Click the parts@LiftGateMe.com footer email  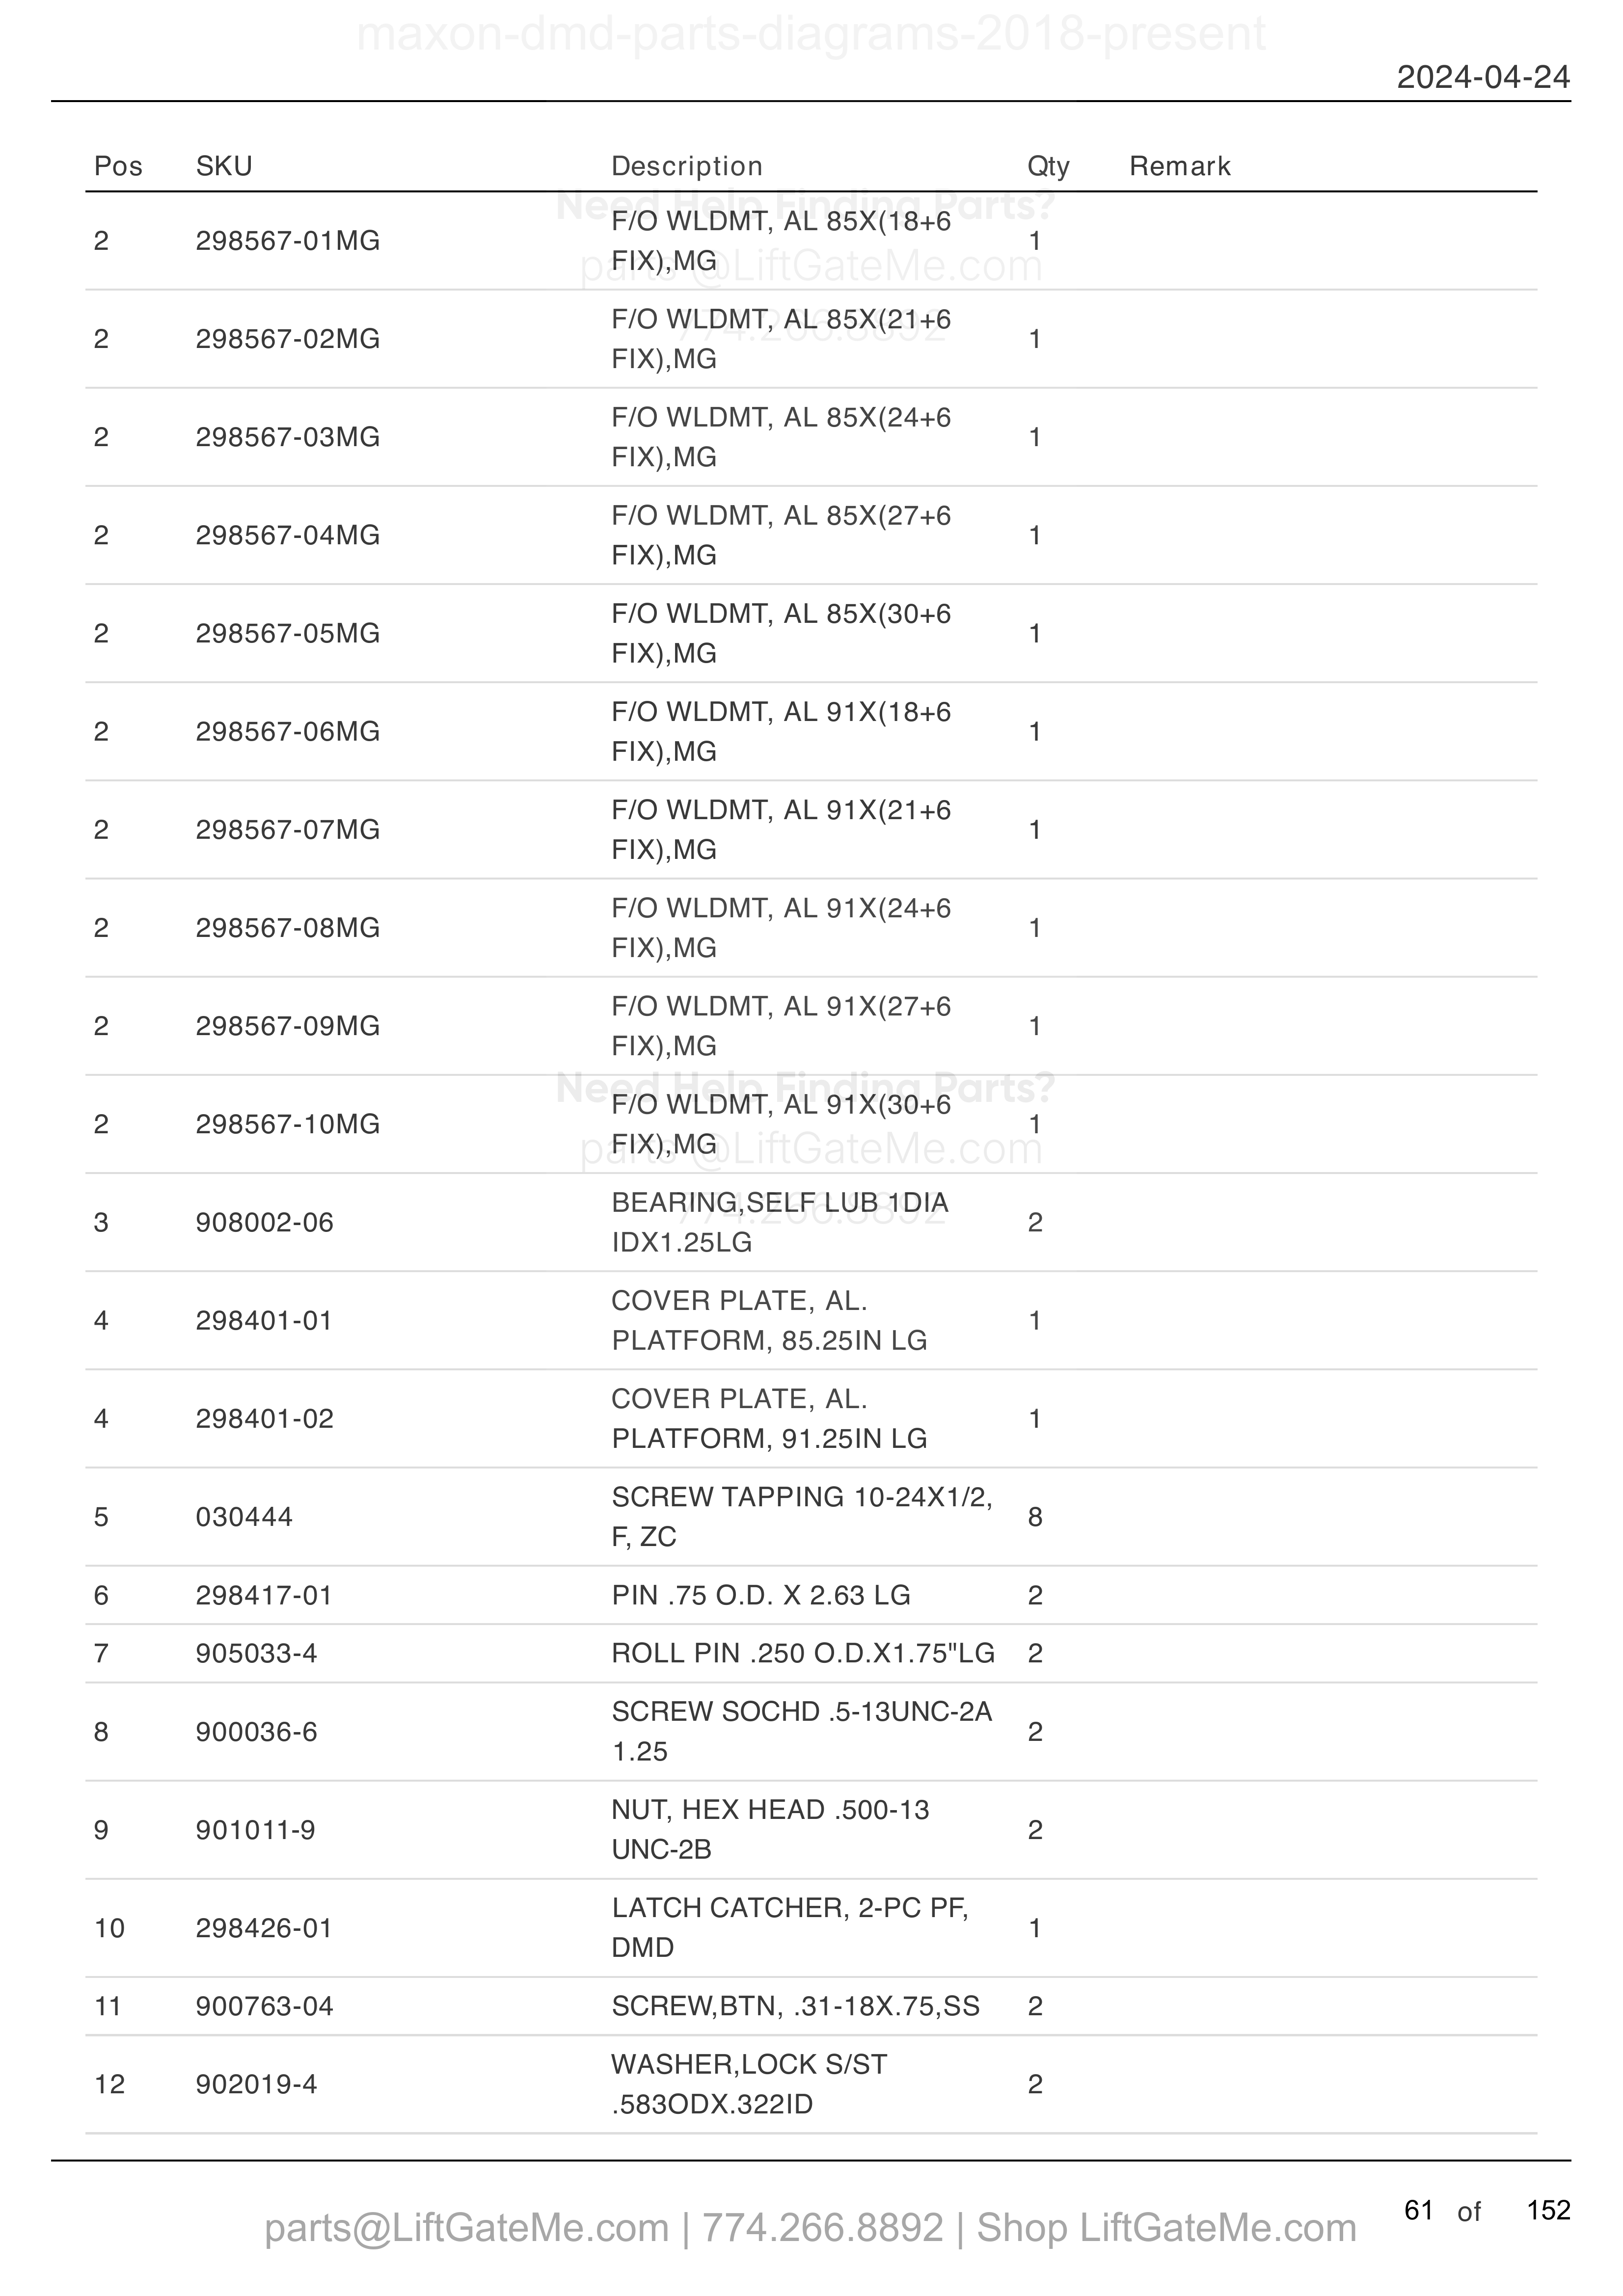click(467, 2228)
